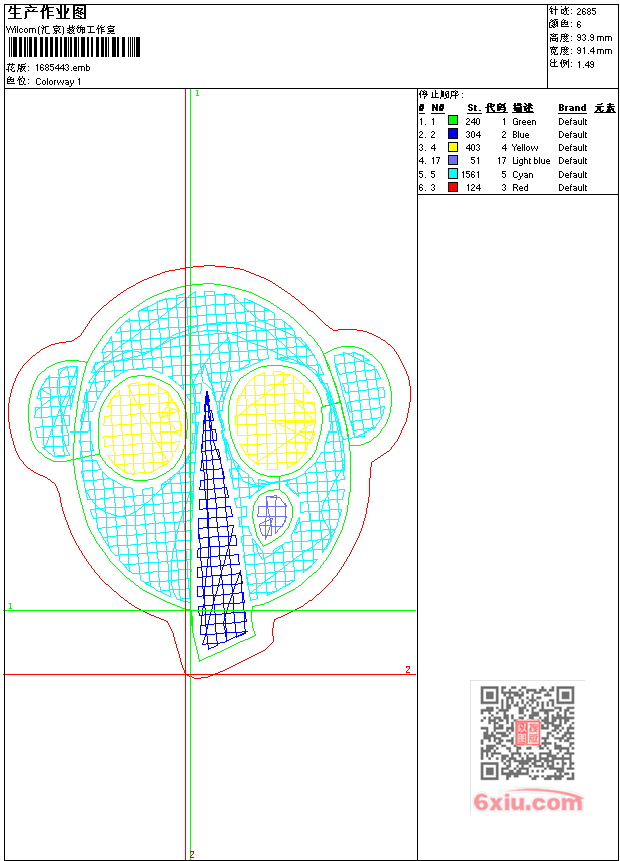
Task: Click stitch count '304' in Blue row
Action: coord(473,135)
